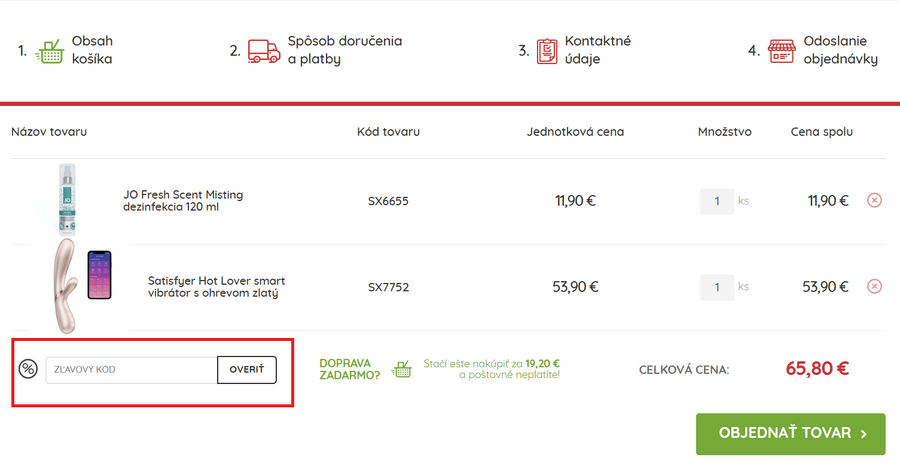This screenshot has height=475, width=900.
Task: Click the green free-shipping basket icon
Action: click(x=402, y=370)
